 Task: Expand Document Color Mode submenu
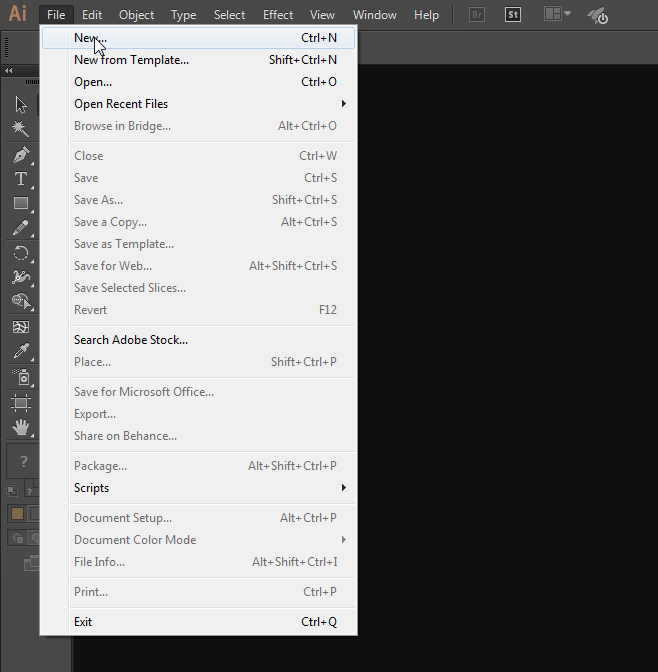(x=198, y=540)
